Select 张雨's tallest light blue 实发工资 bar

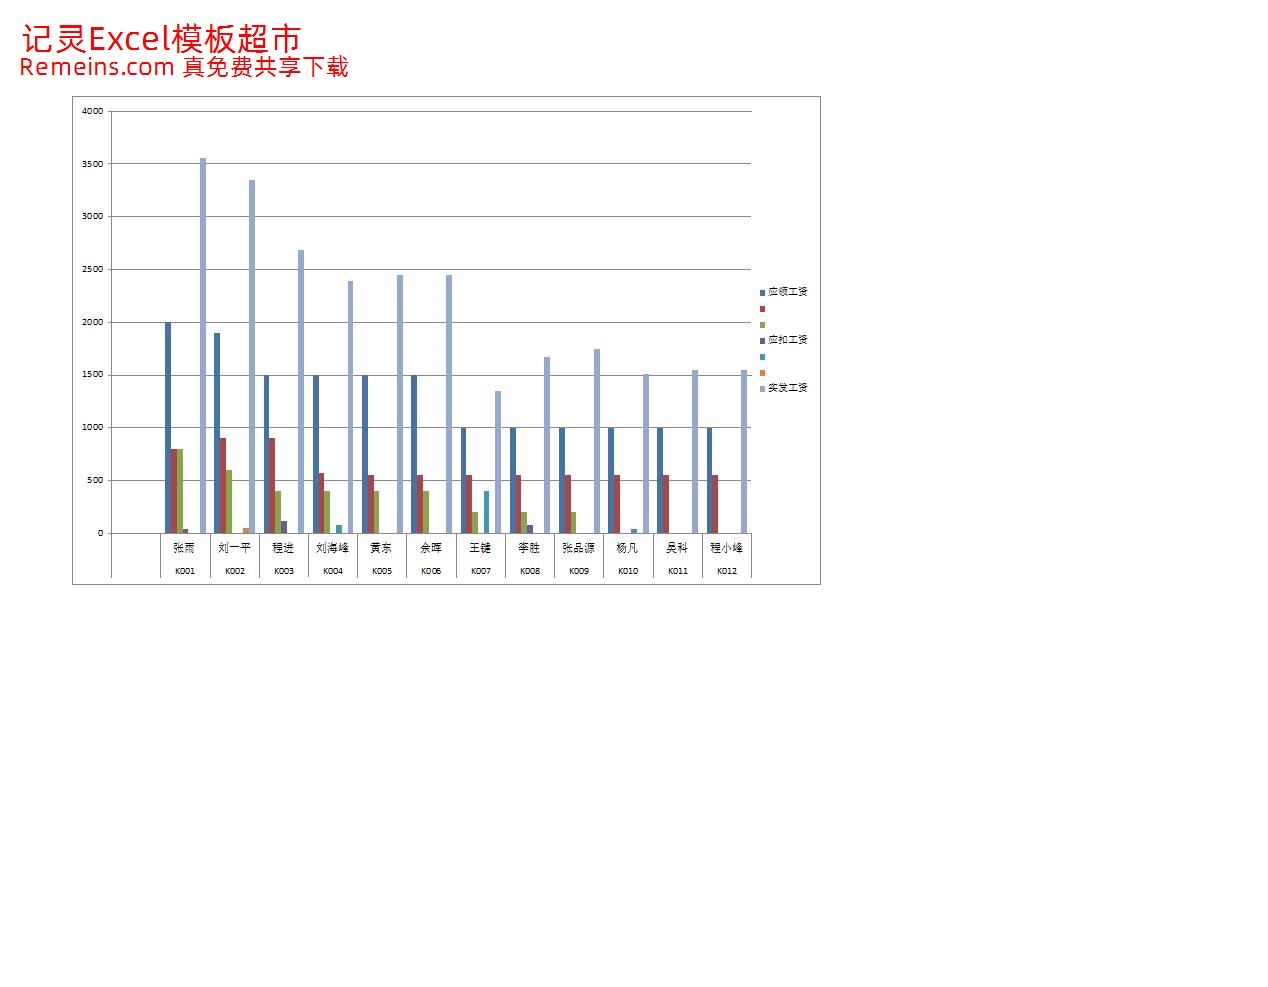[203, 346]
